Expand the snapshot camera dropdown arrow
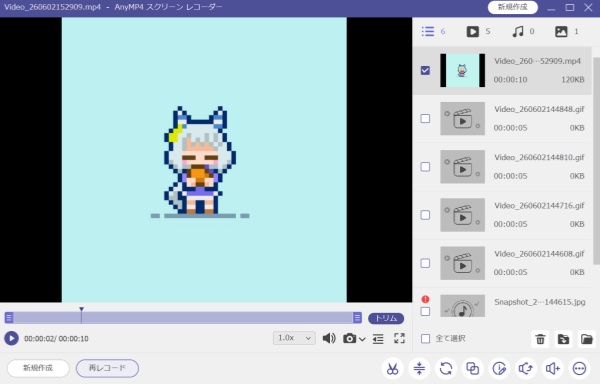The width and height of the screenshot is (600, 384). tap(362, 339)
